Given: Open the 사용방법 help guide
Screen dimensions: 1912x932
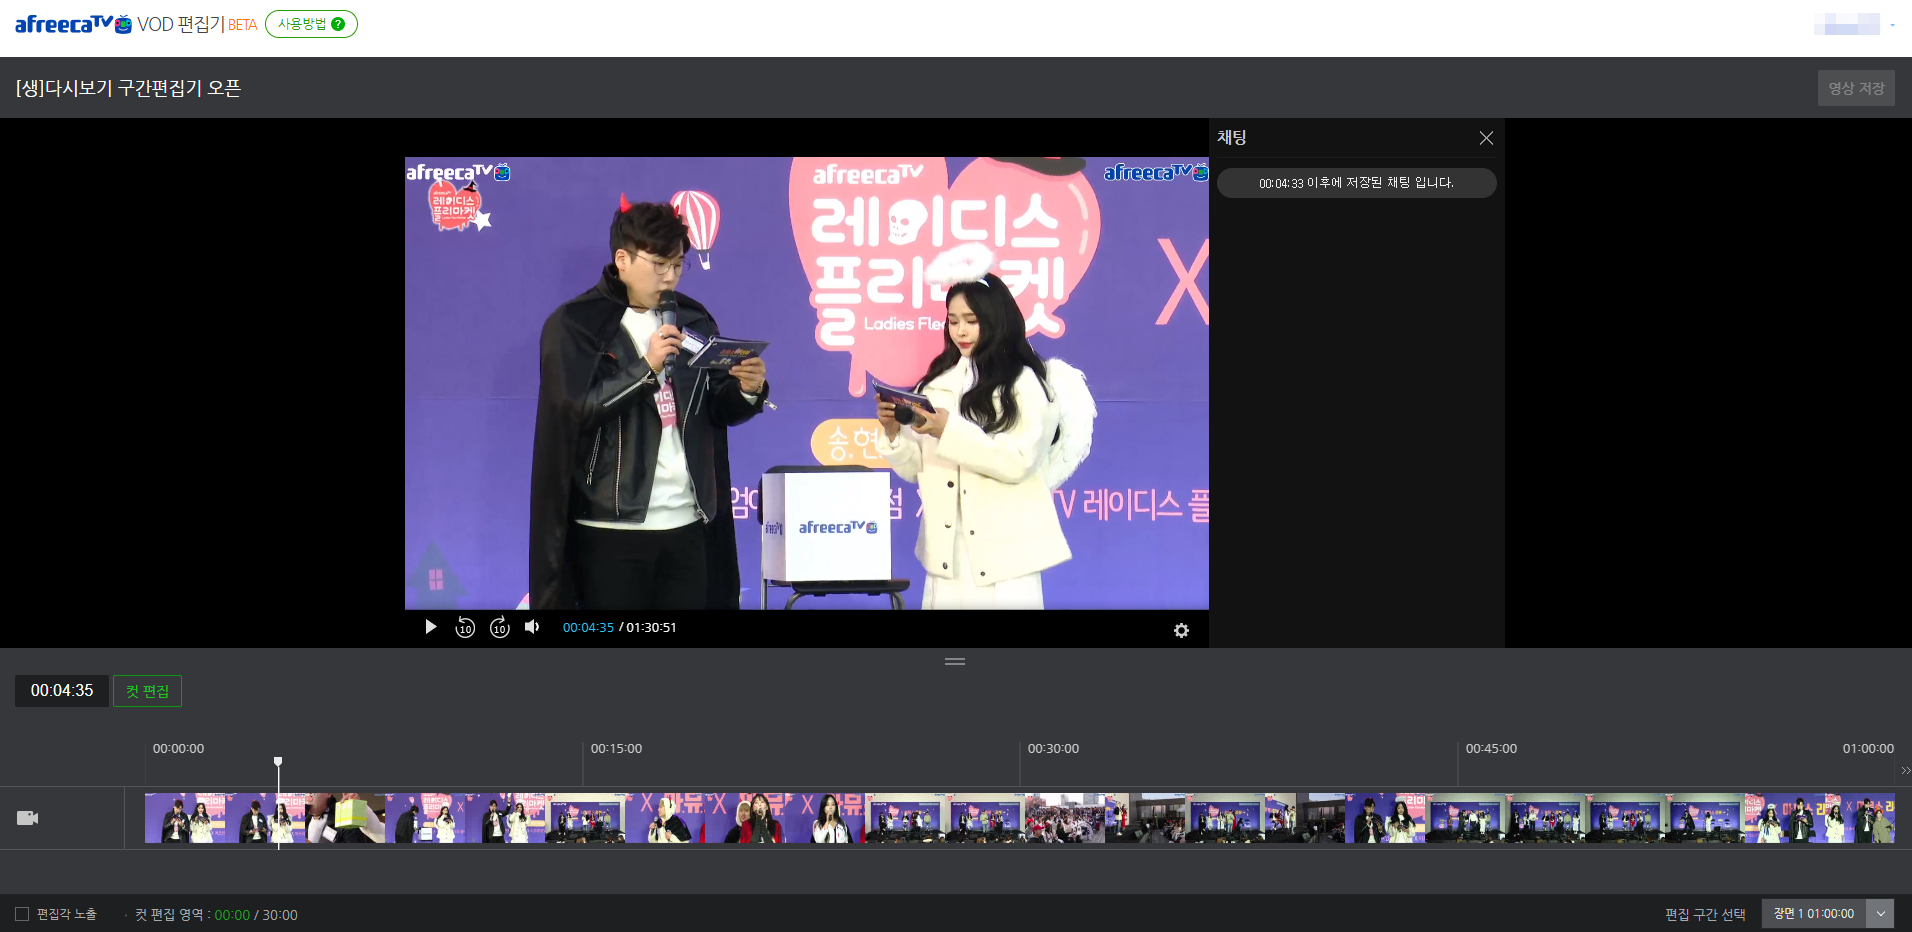Looking at the screenshot, I should pos(311,24).
